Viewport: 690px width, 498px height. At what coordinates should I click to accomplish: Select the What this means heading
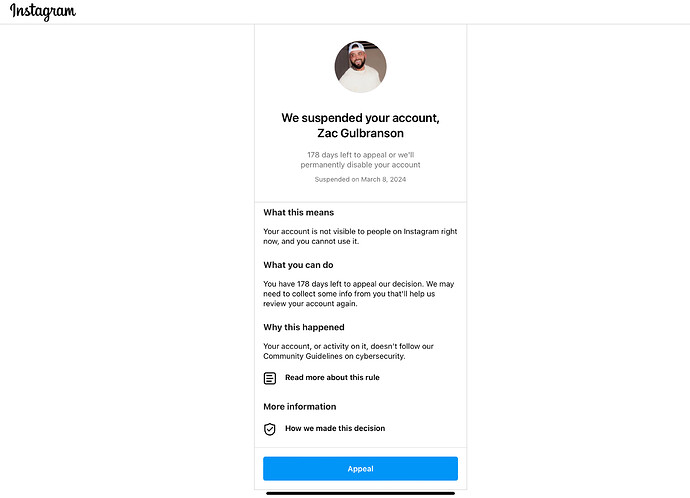coord(298,213)
